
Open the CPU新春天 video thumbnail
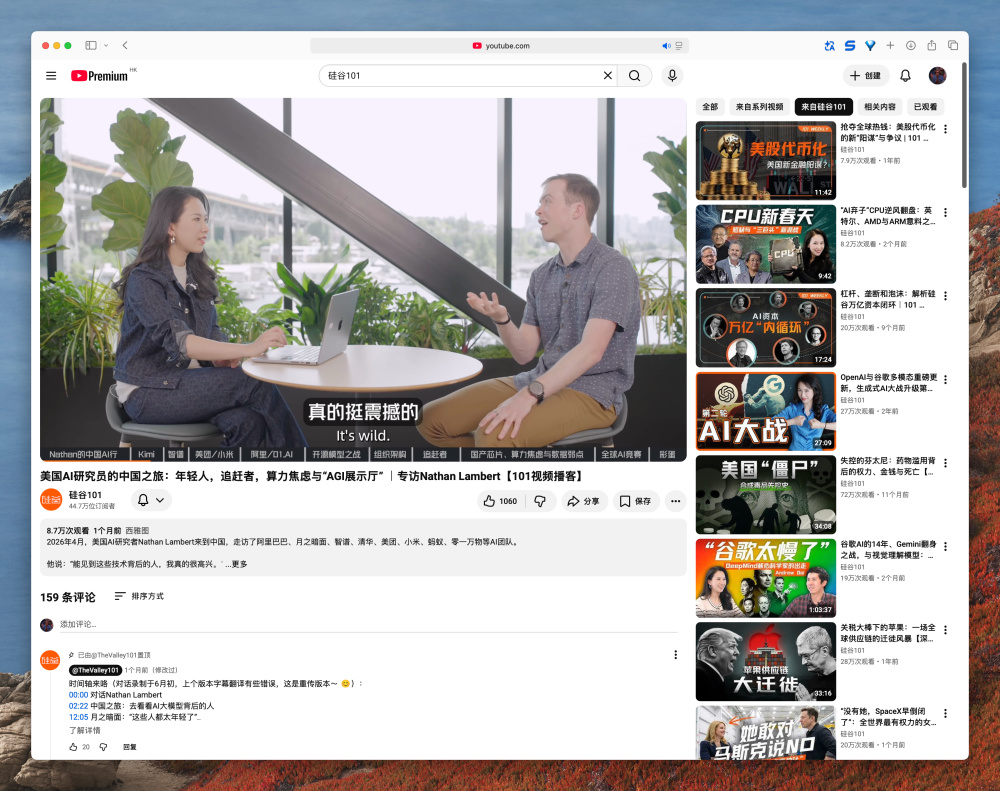[x=765, y=244]
